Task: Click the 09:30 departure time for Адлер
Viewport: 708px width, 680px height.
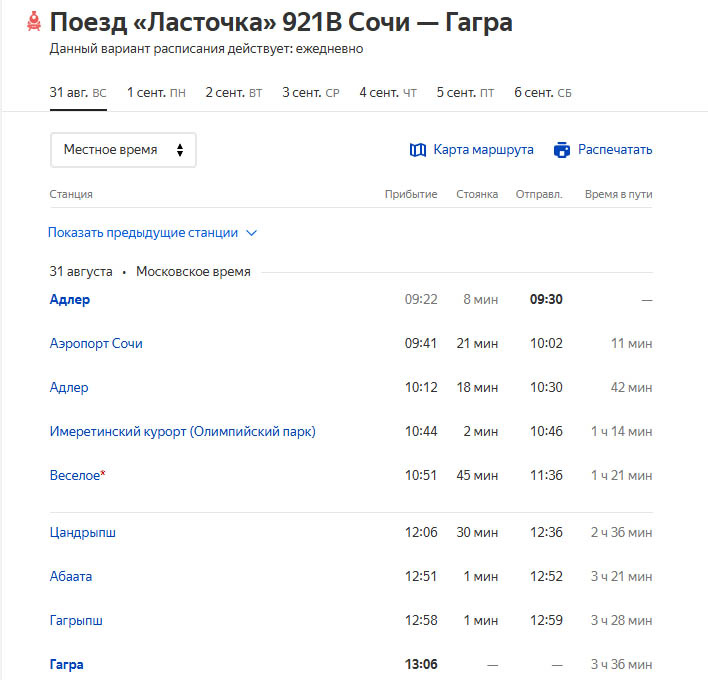Action: click(546, 299)
